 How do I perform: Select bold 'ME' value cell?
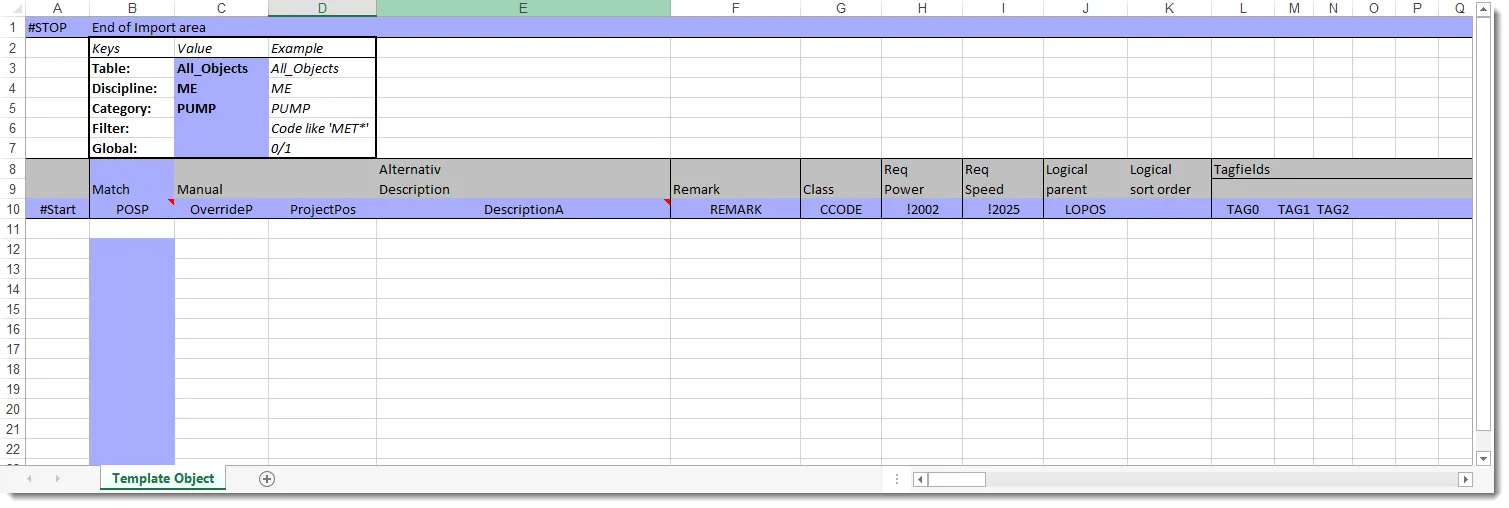click(x=221, y=88)
